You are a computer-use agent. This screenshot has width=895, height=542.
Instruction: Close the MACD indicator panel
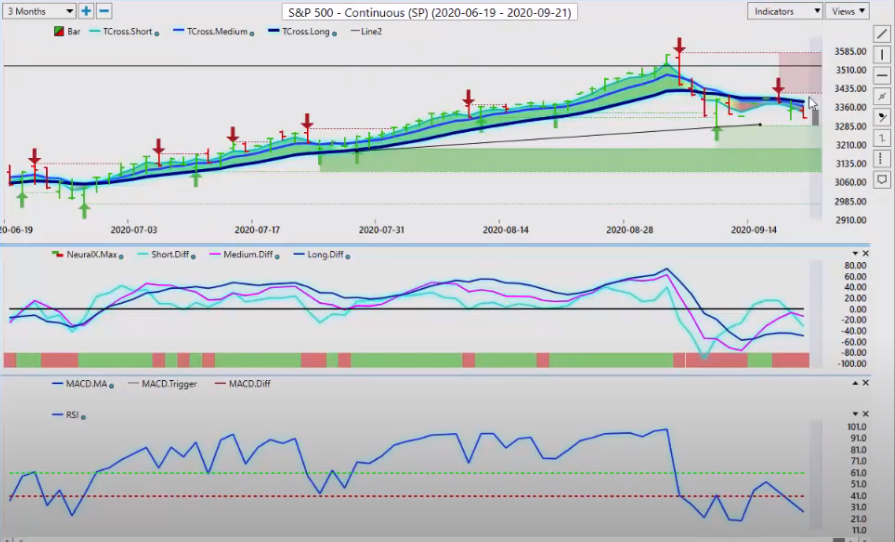pos(865,383)
